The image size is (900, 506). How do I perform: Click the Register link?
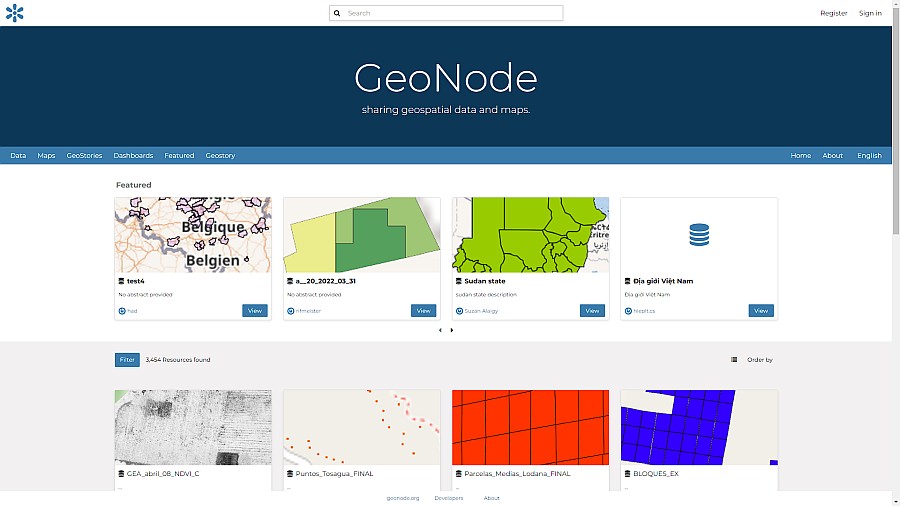tap(833, 13)
